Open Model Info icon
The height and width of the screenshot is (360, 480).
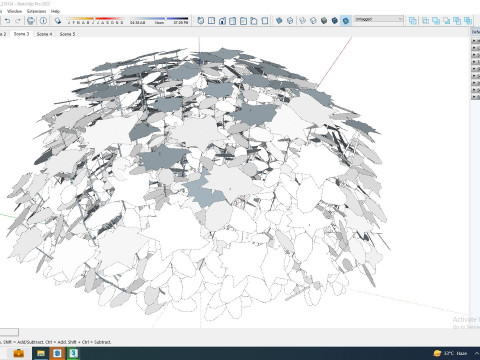coord(43,21)
